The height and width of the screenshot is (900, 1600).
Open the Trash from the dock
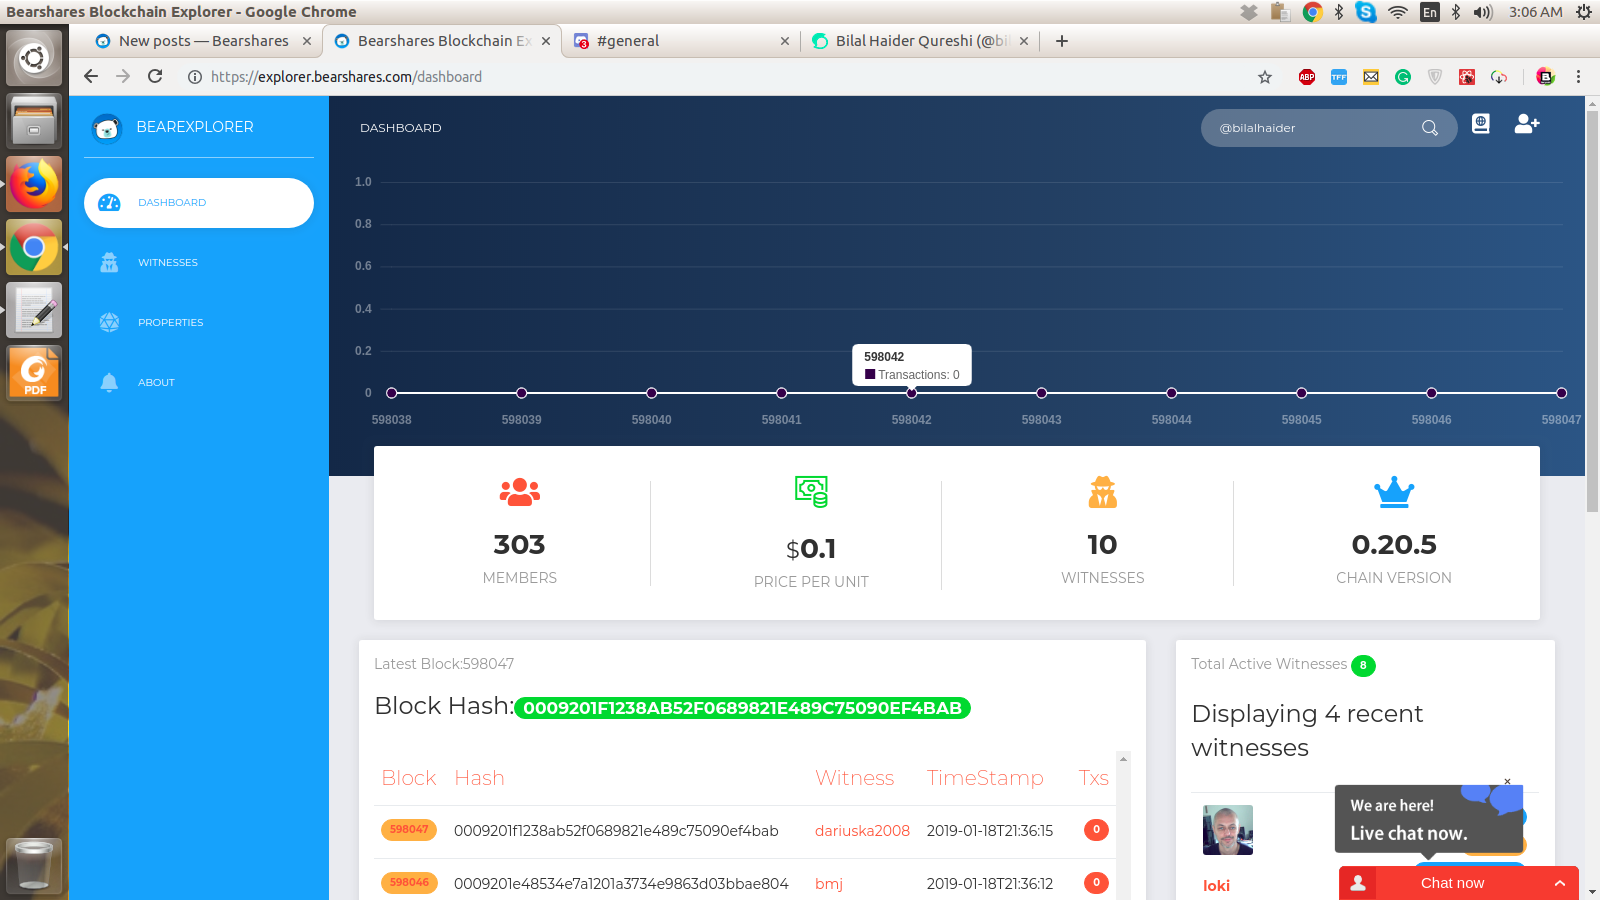pyautogui.click(x=34, y=864)
